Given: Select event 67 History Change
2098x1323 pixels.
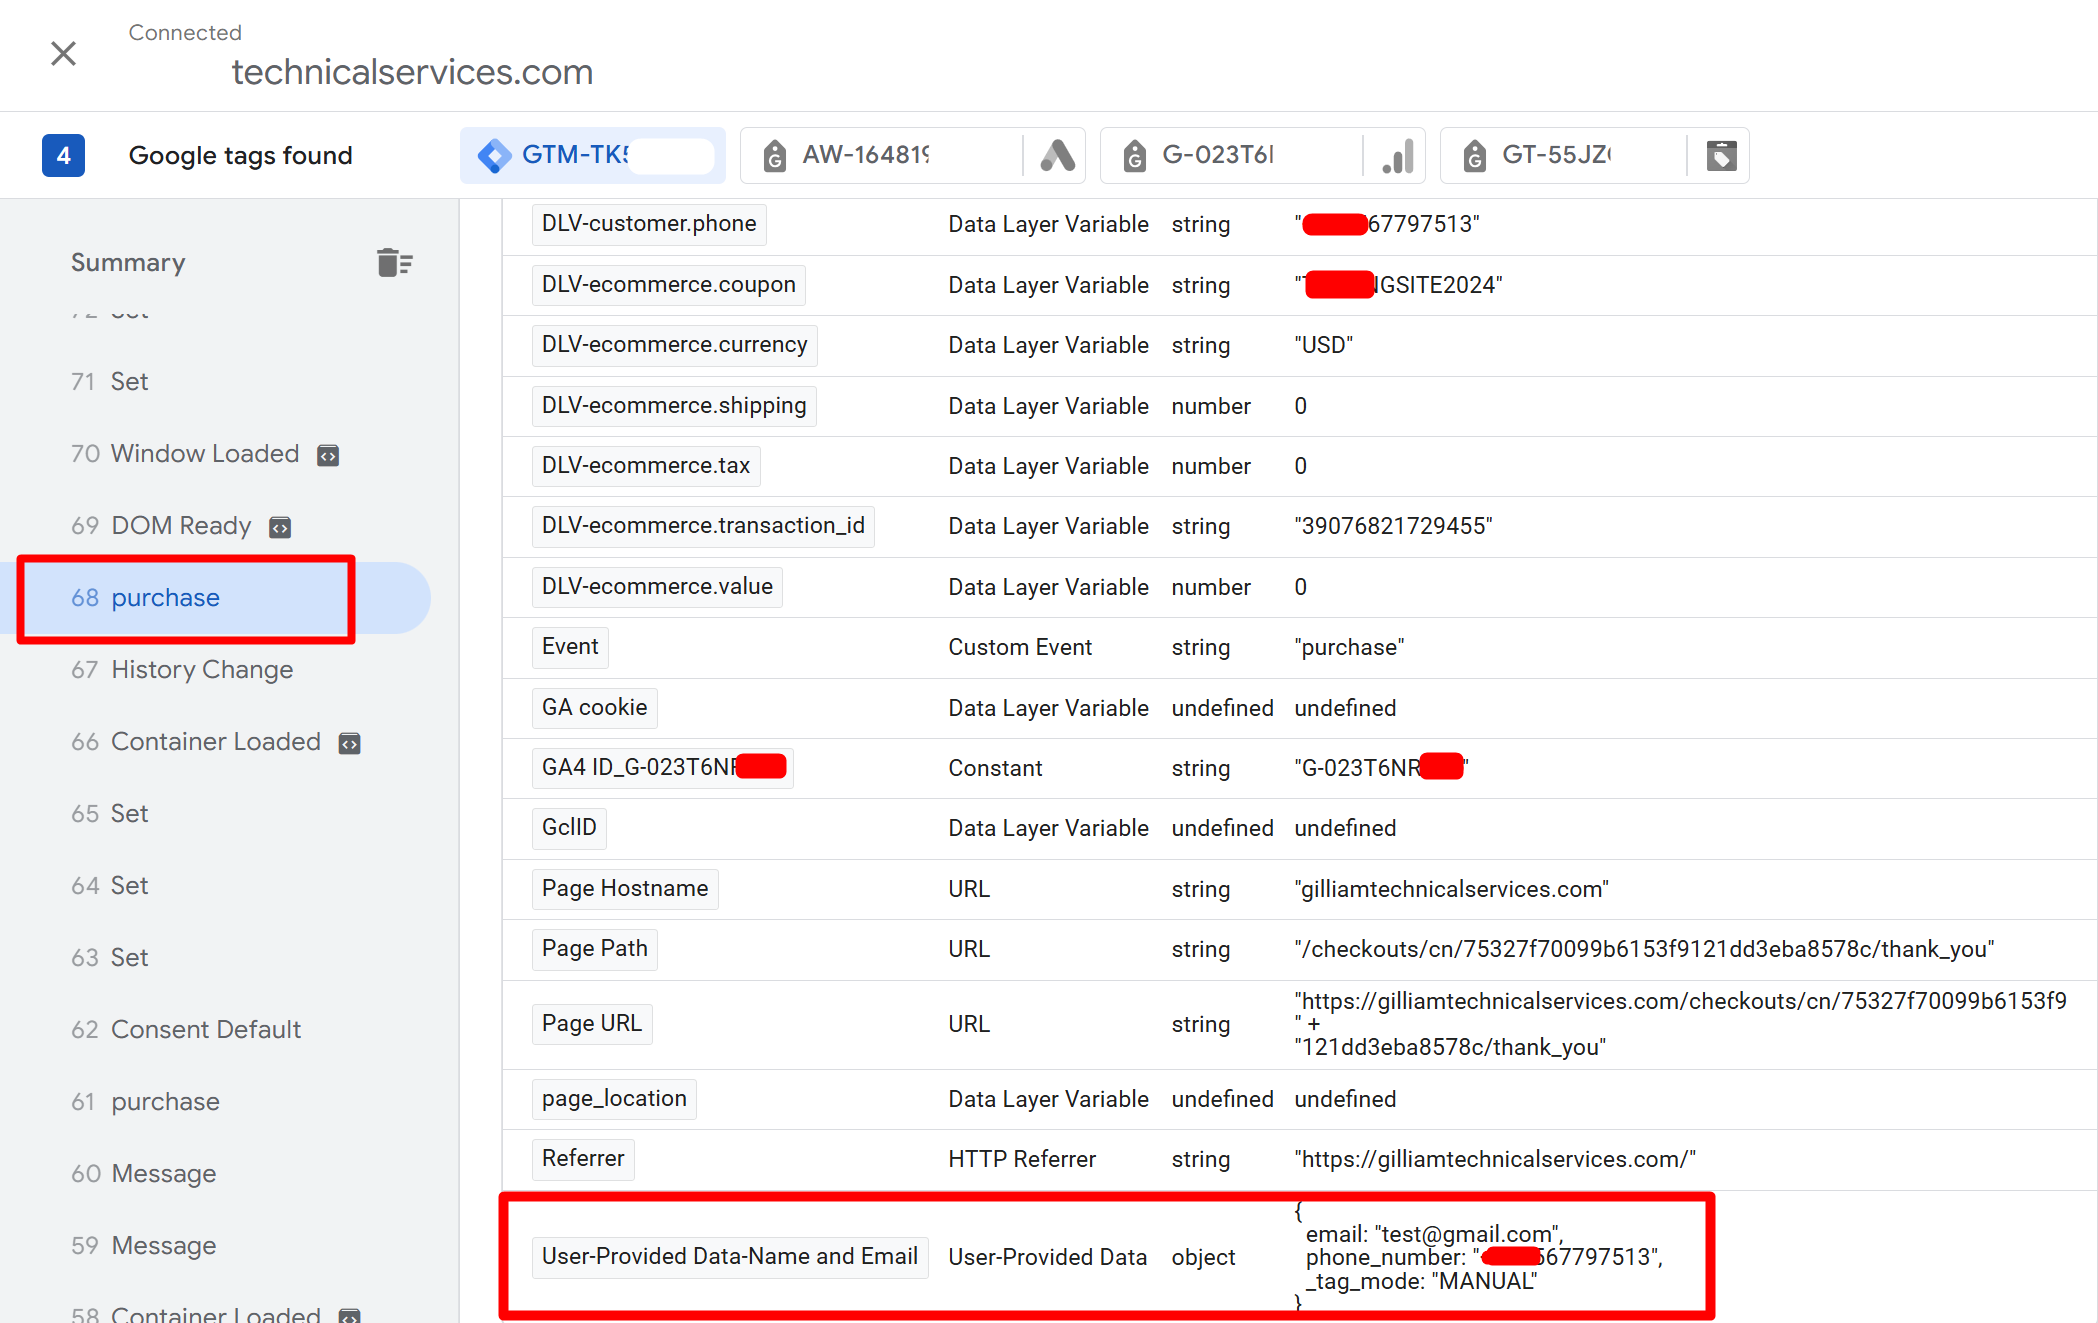Looking at the screenshot, I should click(202, 669).
